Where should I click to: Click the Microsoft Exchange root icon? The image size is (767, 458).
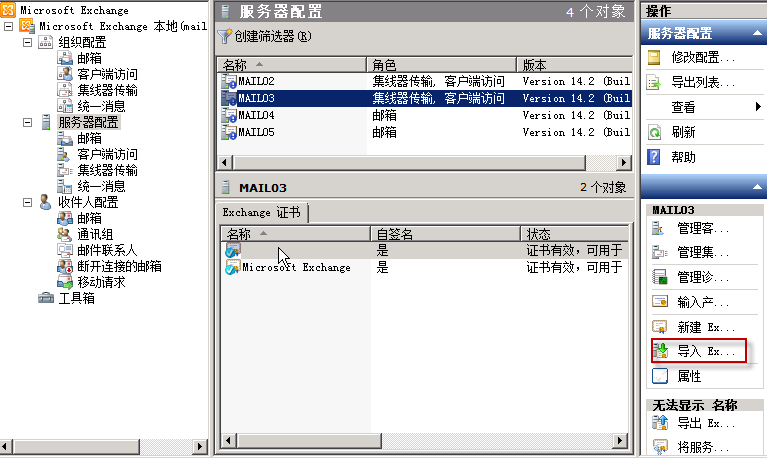[8, 9]
